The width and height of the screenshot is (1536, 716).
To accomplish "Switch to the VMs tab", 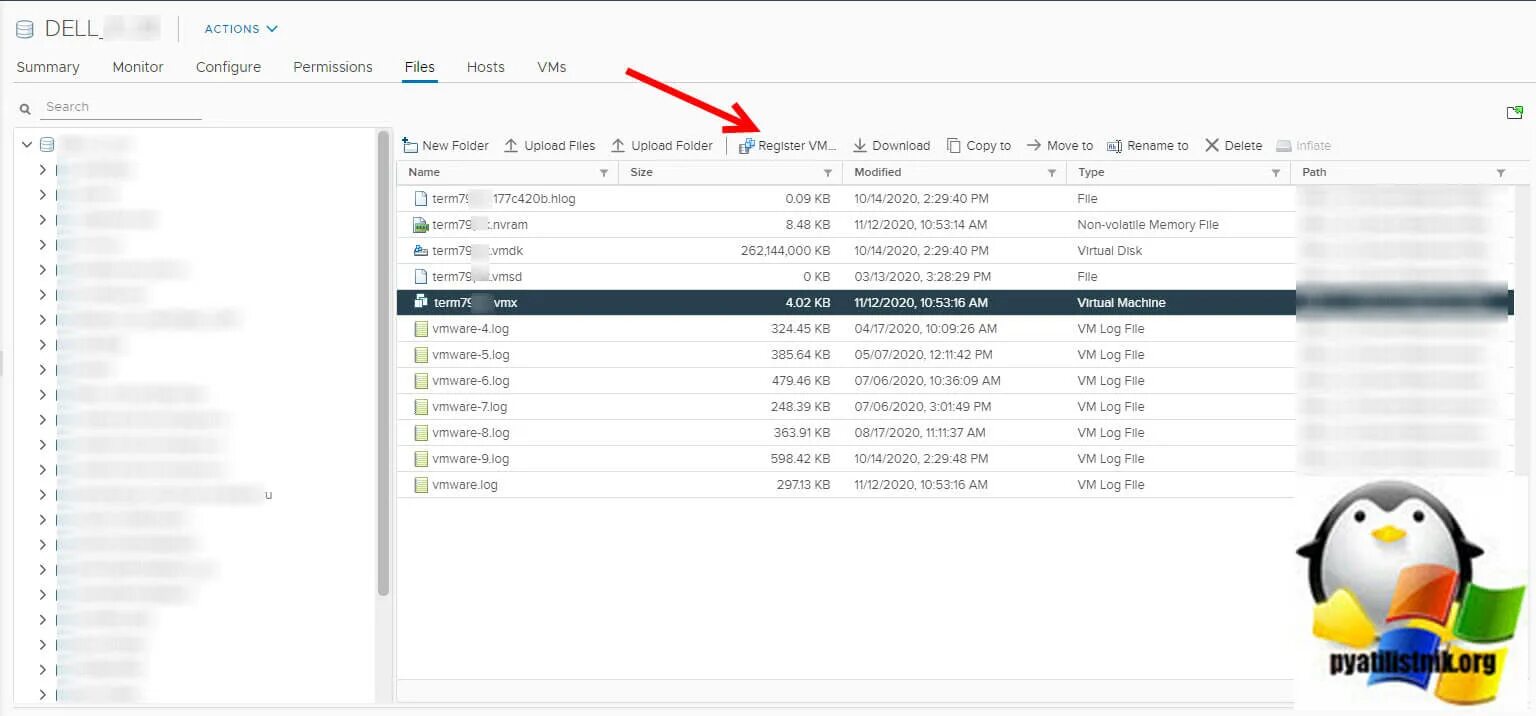I will tap(552, 67).
